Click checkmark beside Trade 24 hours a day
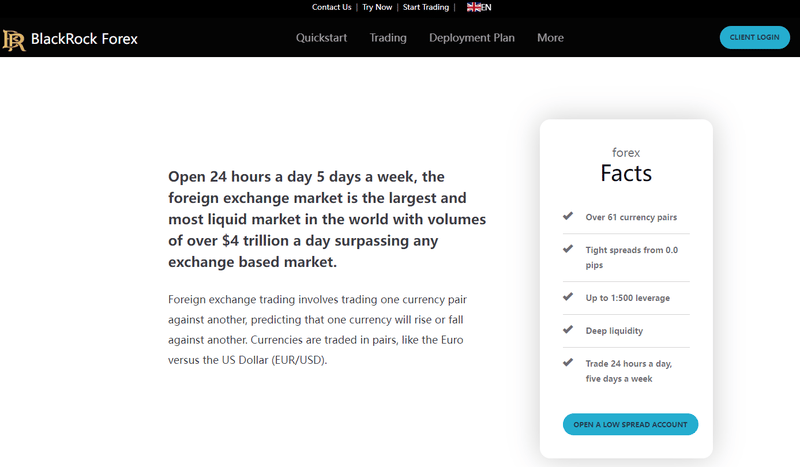The height and width of the screenshot is (467, 800). coord(568,362)
